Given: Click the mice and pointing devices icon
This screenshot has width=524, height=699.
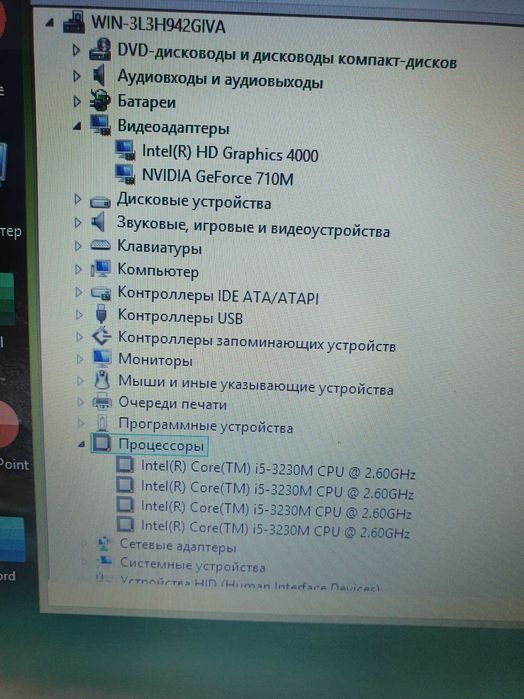Looking at the screenshot, I should (x=102, y=380).
